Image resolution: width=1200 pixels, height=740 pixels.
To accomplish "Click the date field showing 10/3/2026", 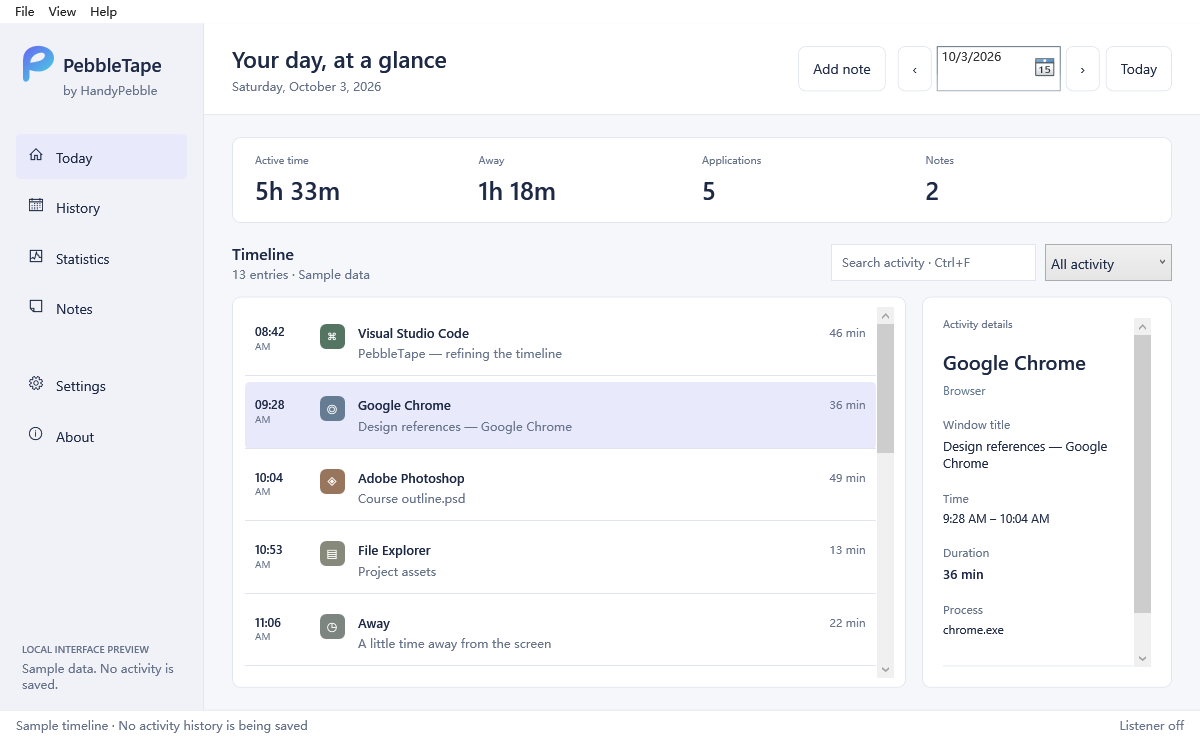I will [998, 68].
